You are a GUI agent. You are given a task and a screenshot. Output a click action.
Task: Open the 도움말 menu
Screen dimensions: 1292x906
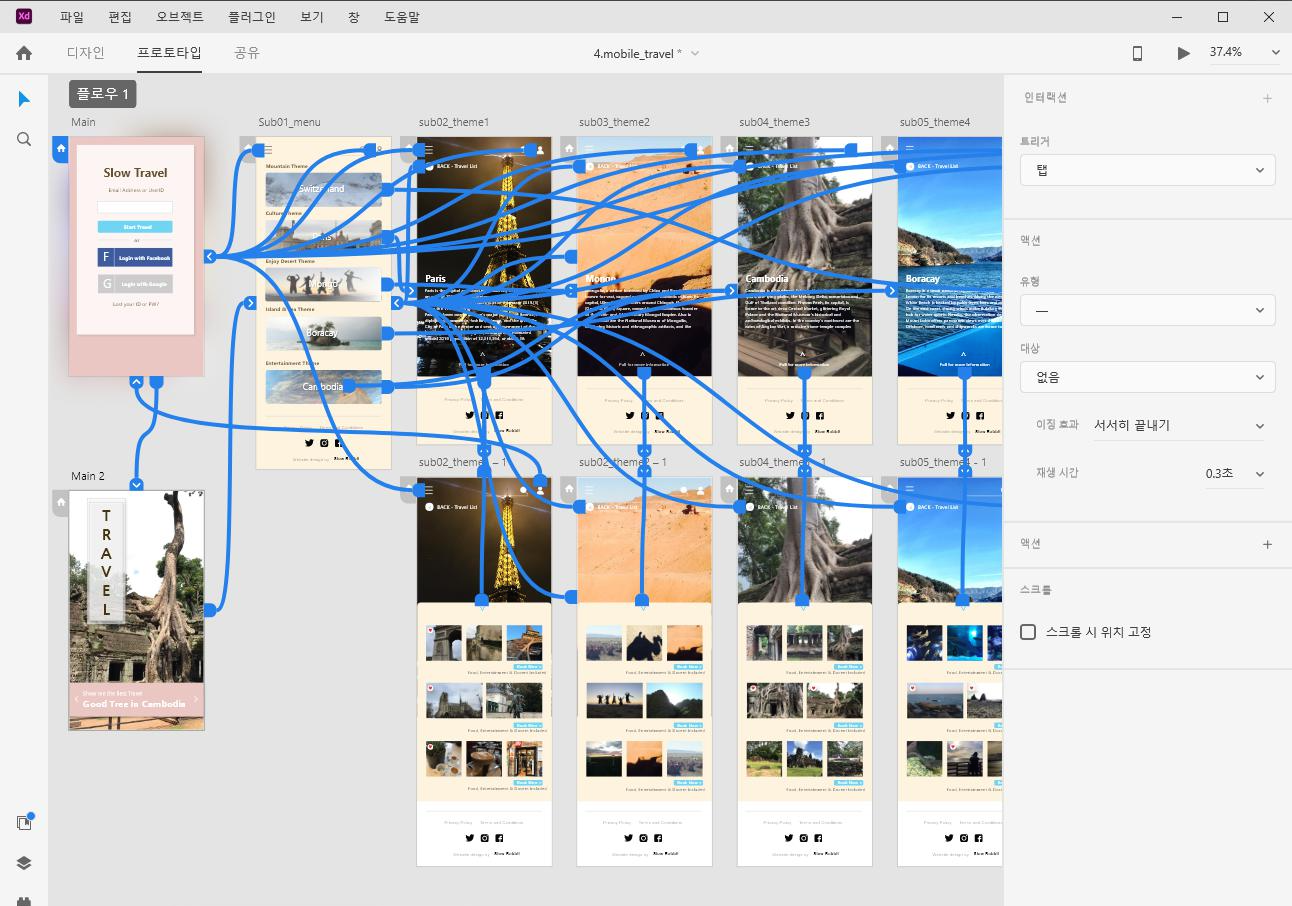pyautogui.click(x=402, y=17)
